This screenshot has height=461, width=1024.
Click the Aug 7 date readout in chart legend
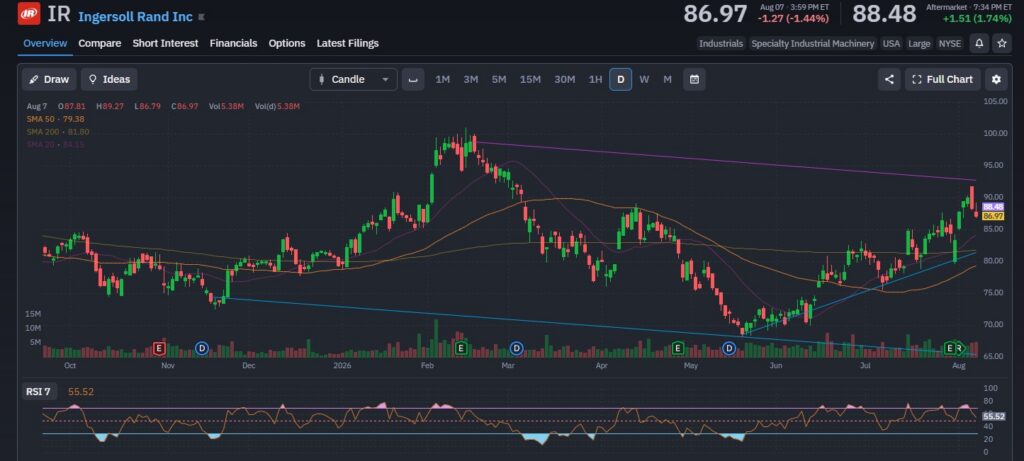(x=37, y=106)
